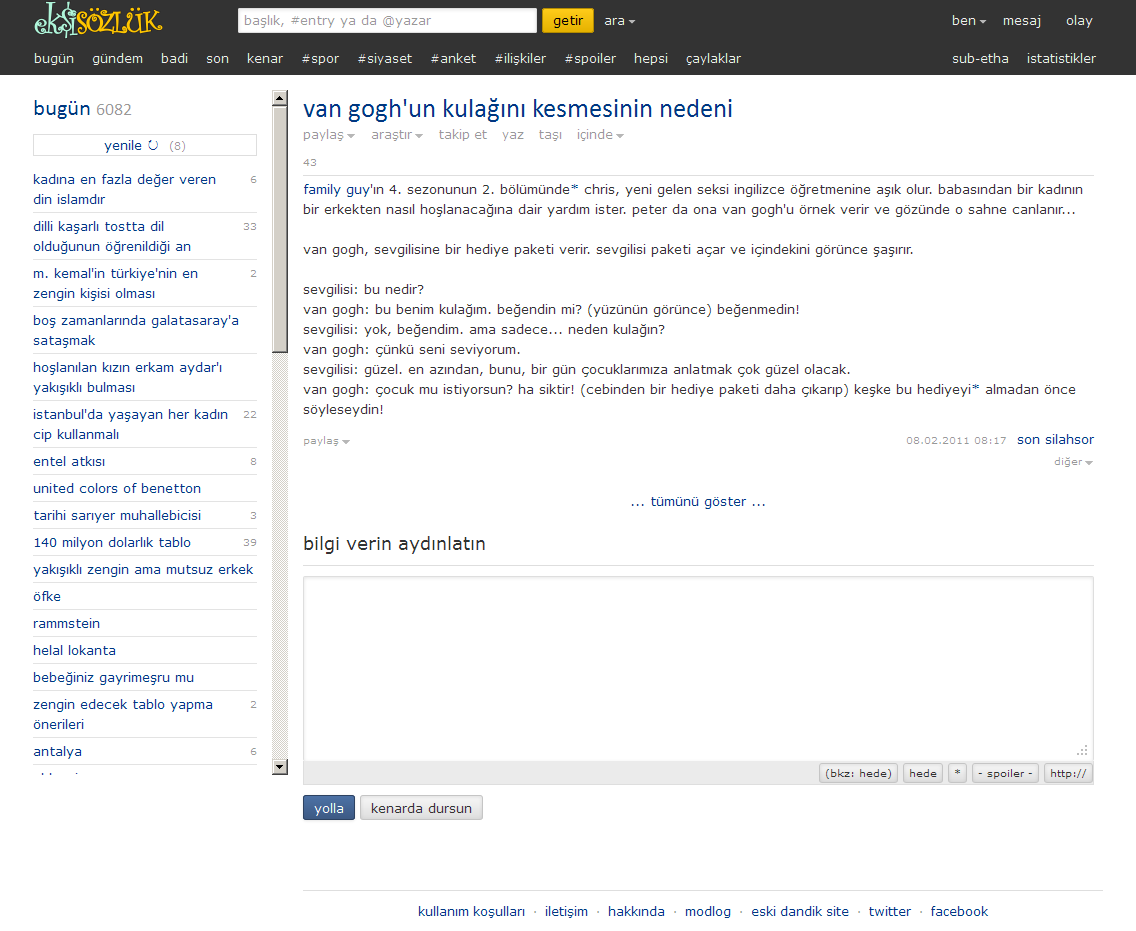Go to the gündem tab
This screenshot has height=931, width=1136.
[117, 59]
